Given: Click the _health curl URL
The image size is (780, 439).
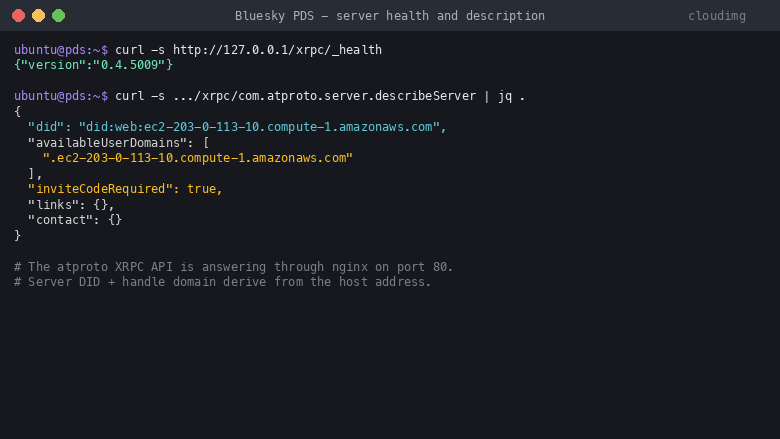Looking at the screenshot, I should [x=277, y=50].
